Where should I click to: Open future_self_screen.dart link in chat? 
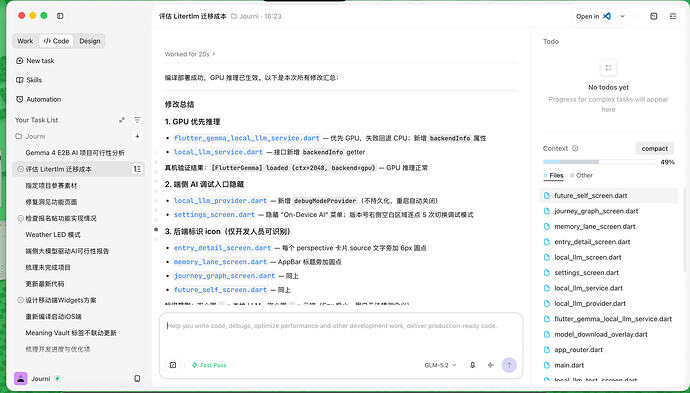pyautogui.click(x=220, y=290)
